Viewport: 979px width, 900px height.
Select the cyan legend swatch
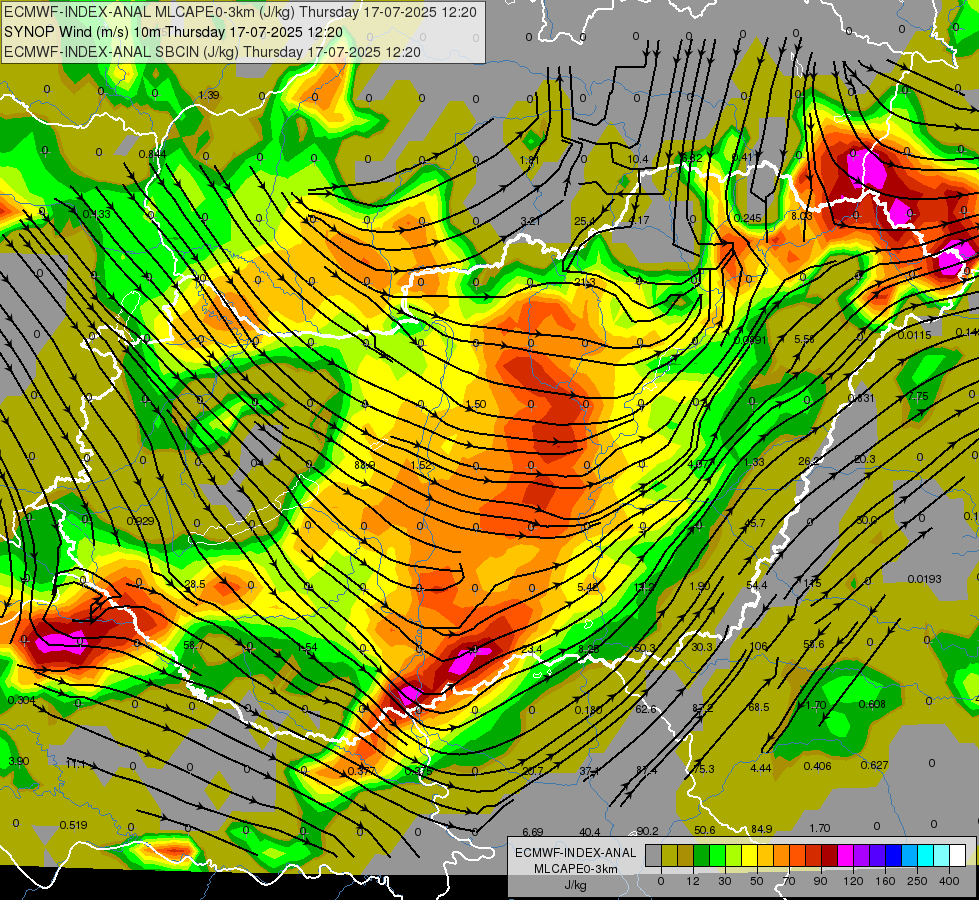coord(925,855)
